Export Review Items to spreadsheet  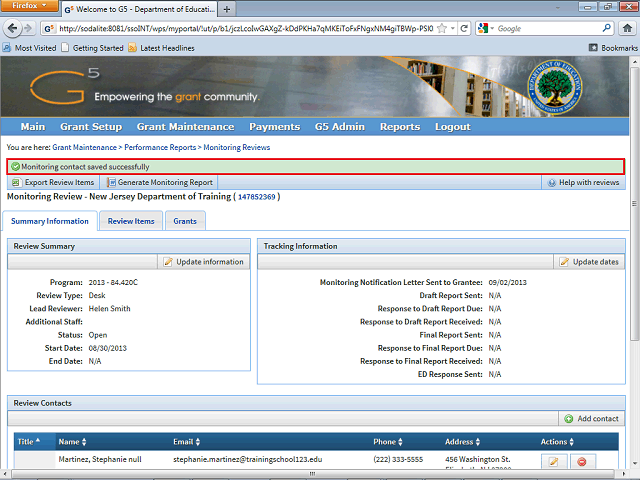pos(53,182)
